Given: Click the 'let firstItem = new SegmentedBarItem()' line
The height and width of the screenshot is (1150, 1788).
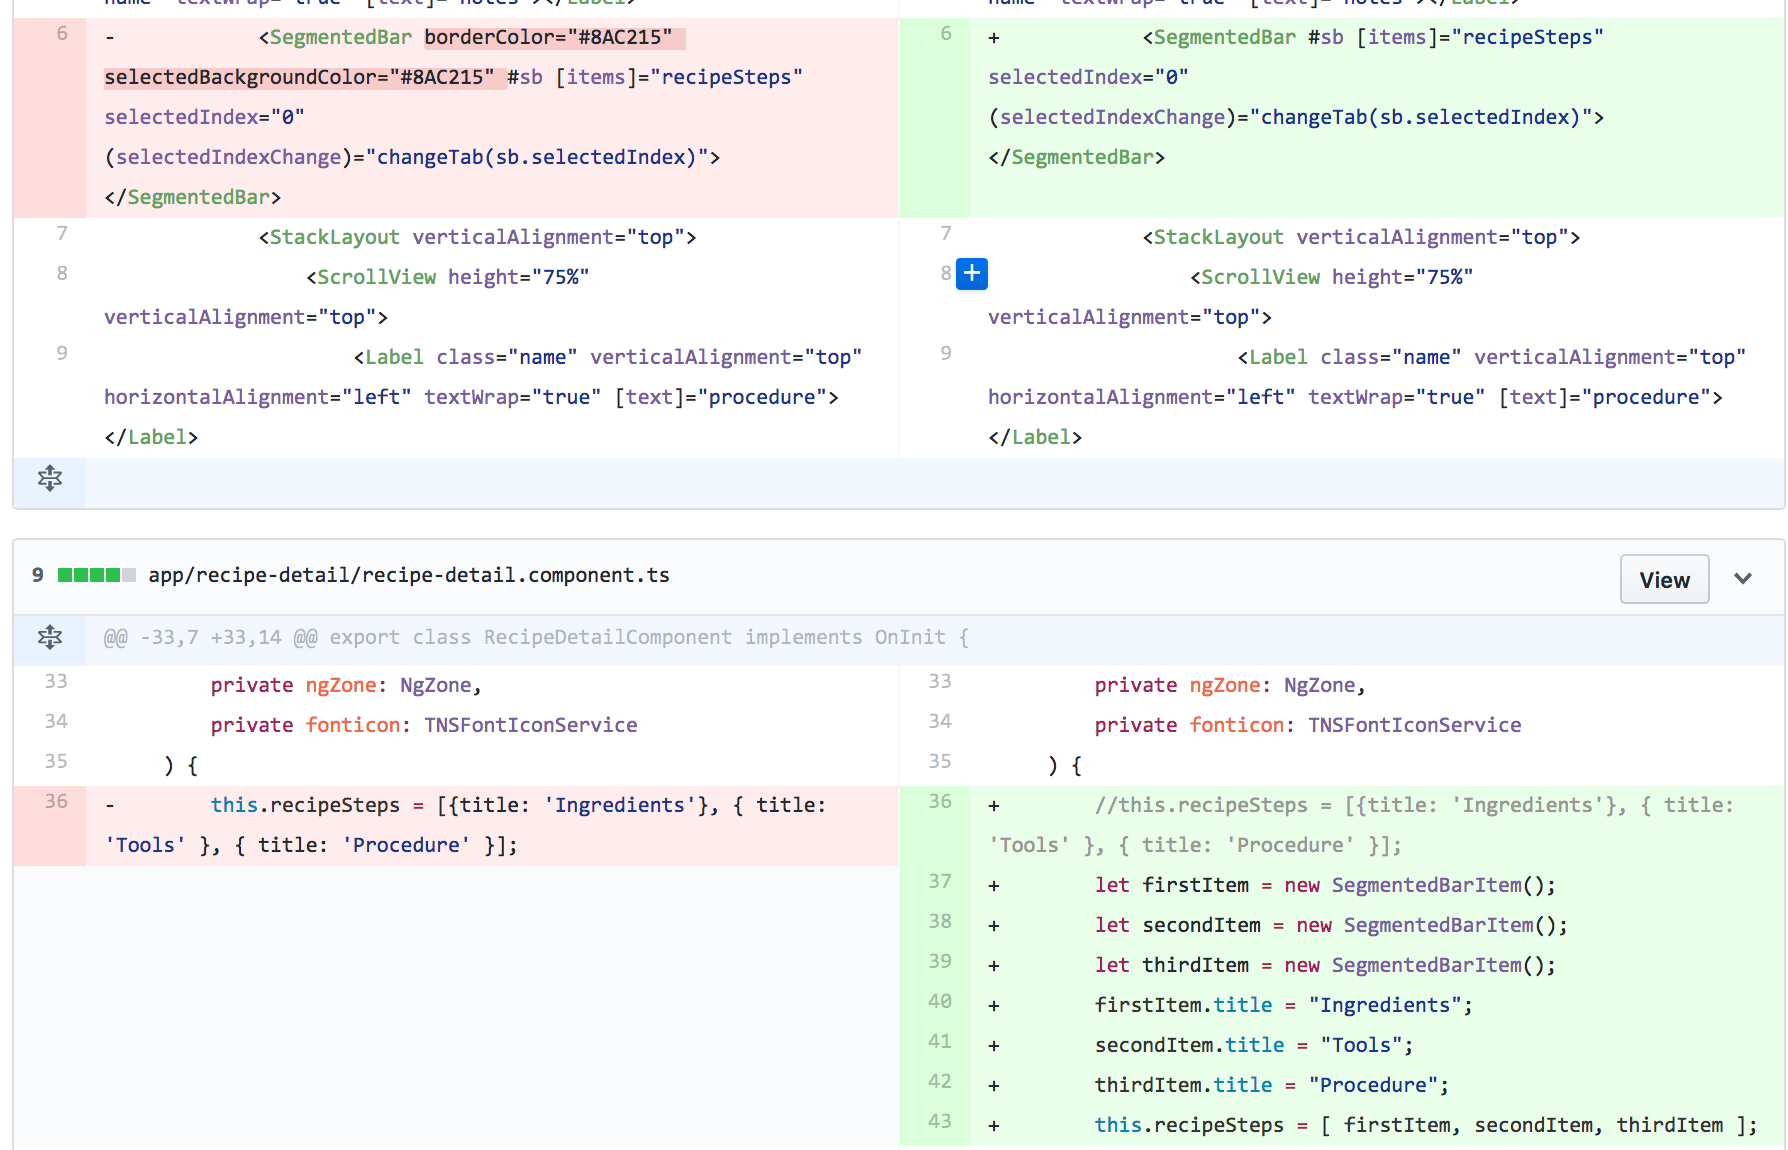Looking at the screenshot, I should [1324, 885].
